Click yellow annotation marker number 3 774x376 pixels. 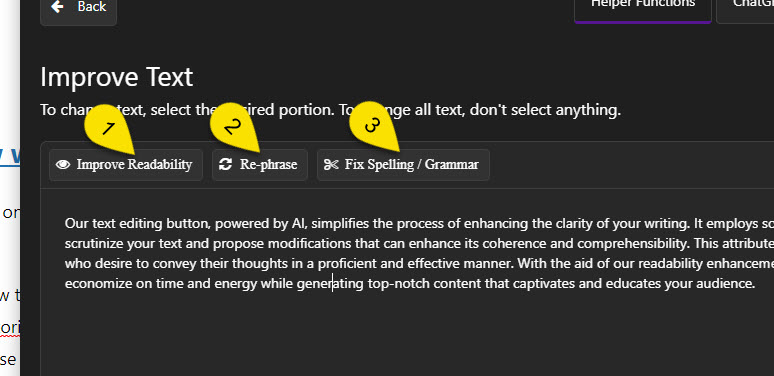(x=373, y=125)
